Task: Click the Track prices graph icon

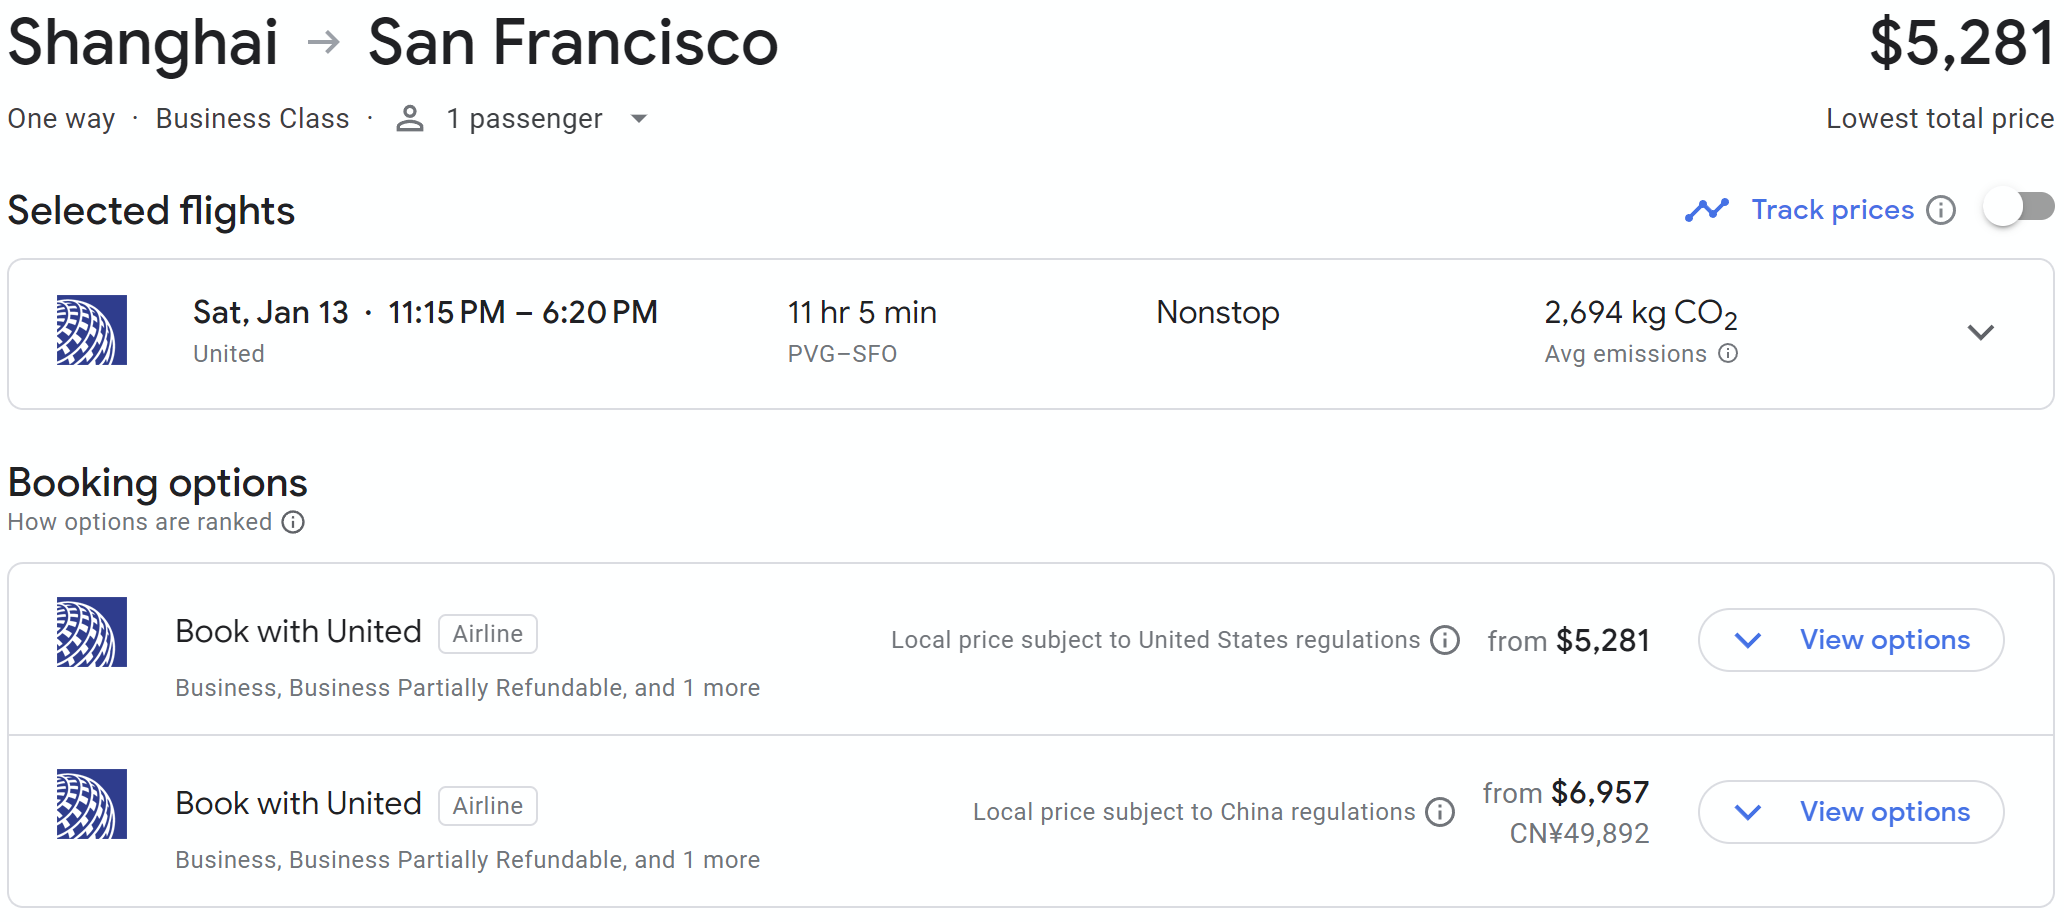Action: pos(1706,210)
